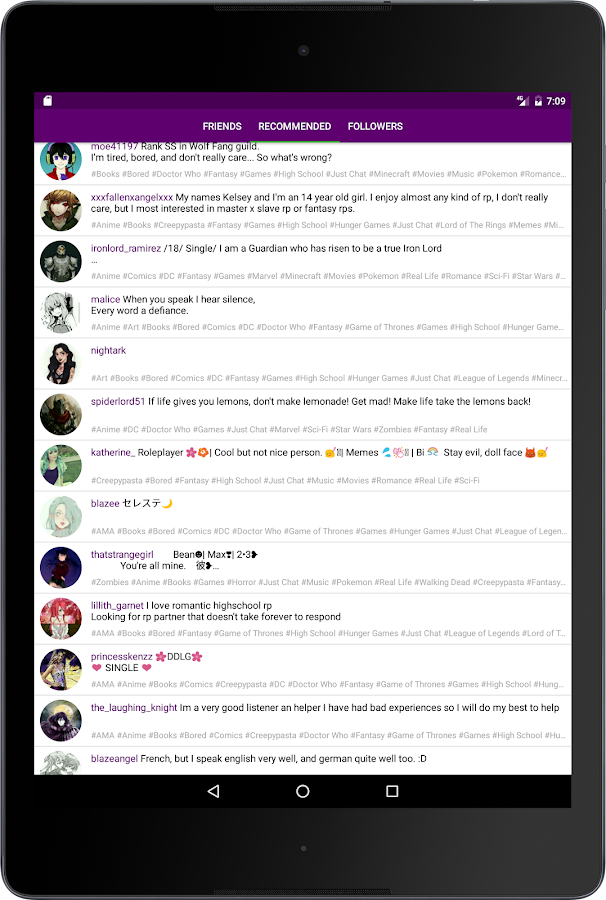The image size is (606, 900).
Task: Open the_laughing_knight username link
Action: click(134, 708)
